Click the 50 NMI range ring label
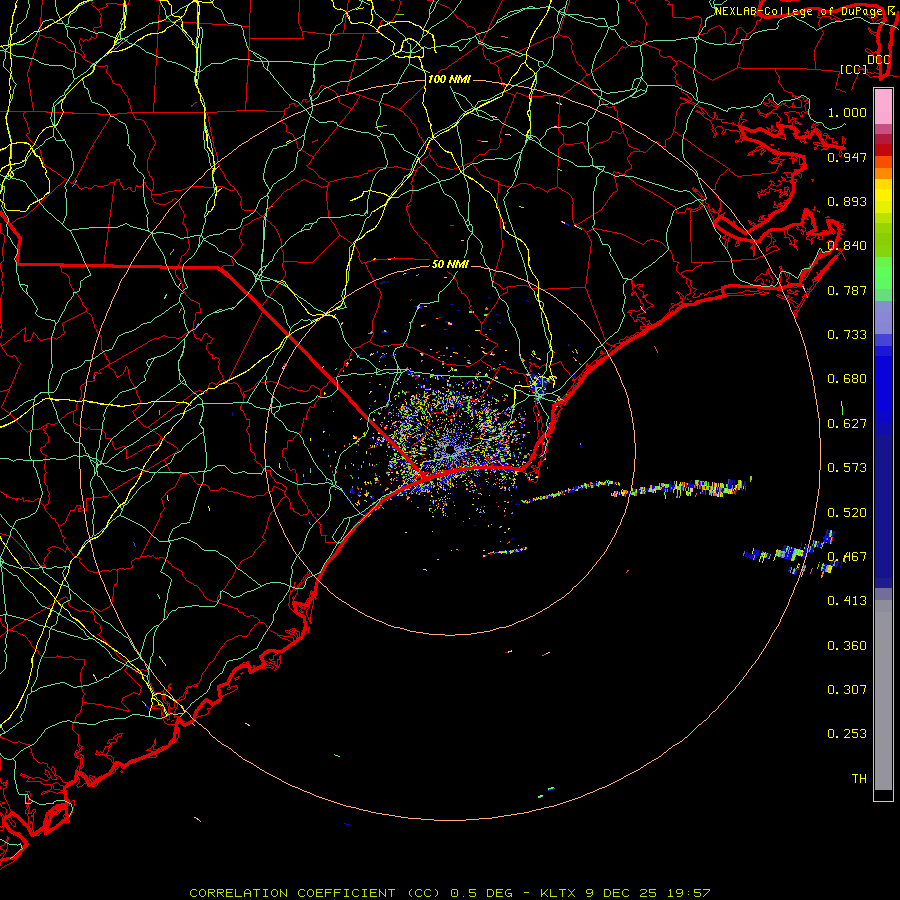The height and width of the screenshot is (900, 900). (x=450, y=265)
